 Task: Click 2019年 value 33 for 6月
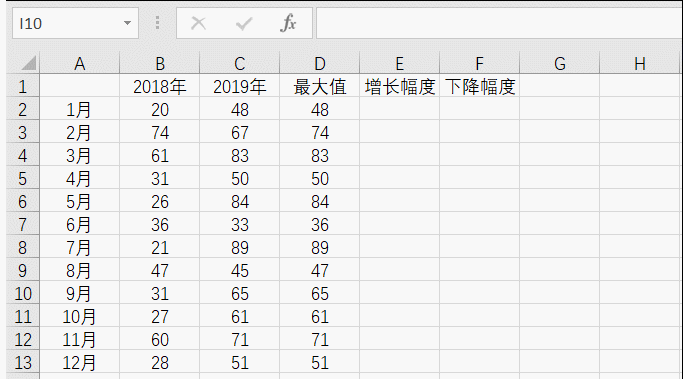point(240,224)
